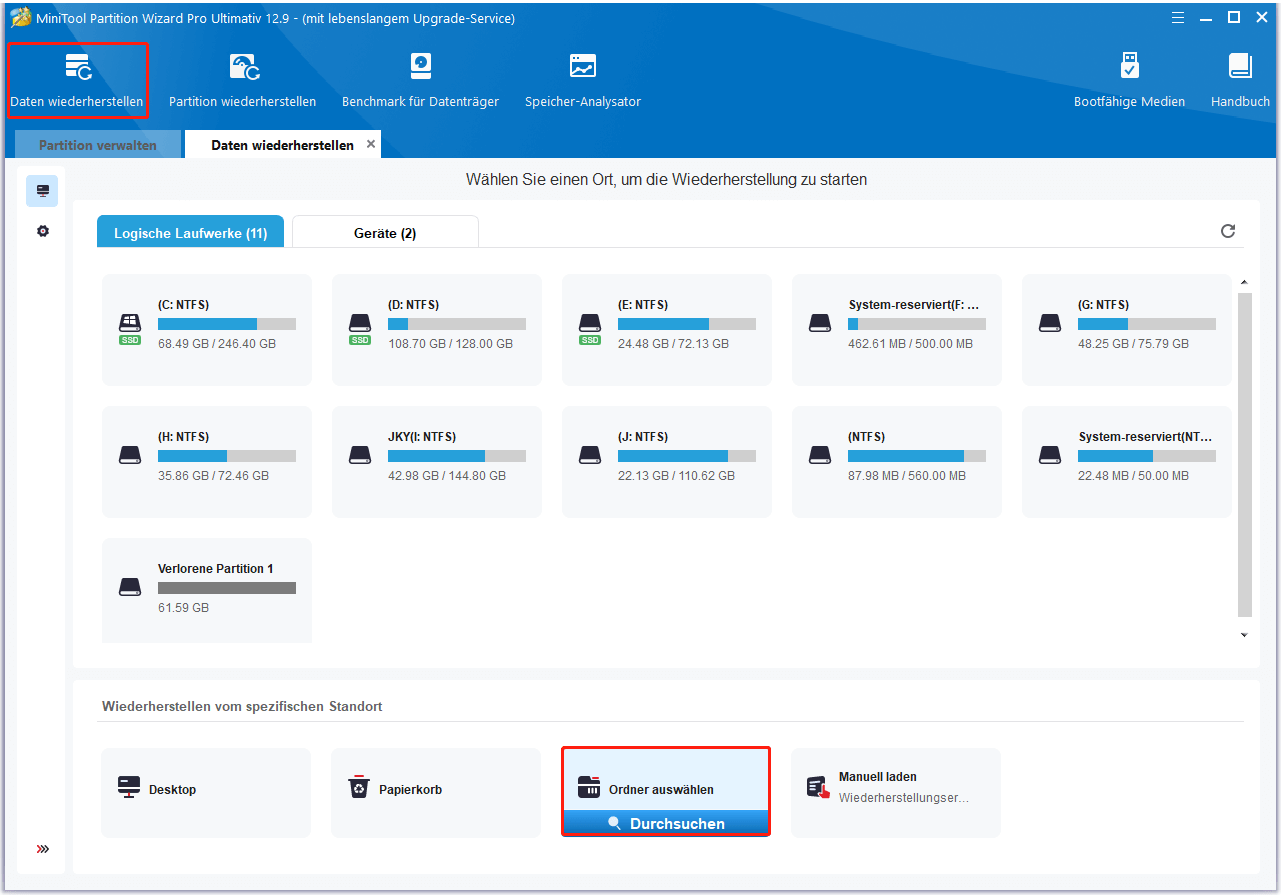Image resolution: width=1281 pixels, height=896 pixels.
Task: Select the Logische Laufwerke (11) tab
Action: coord(190,232)
